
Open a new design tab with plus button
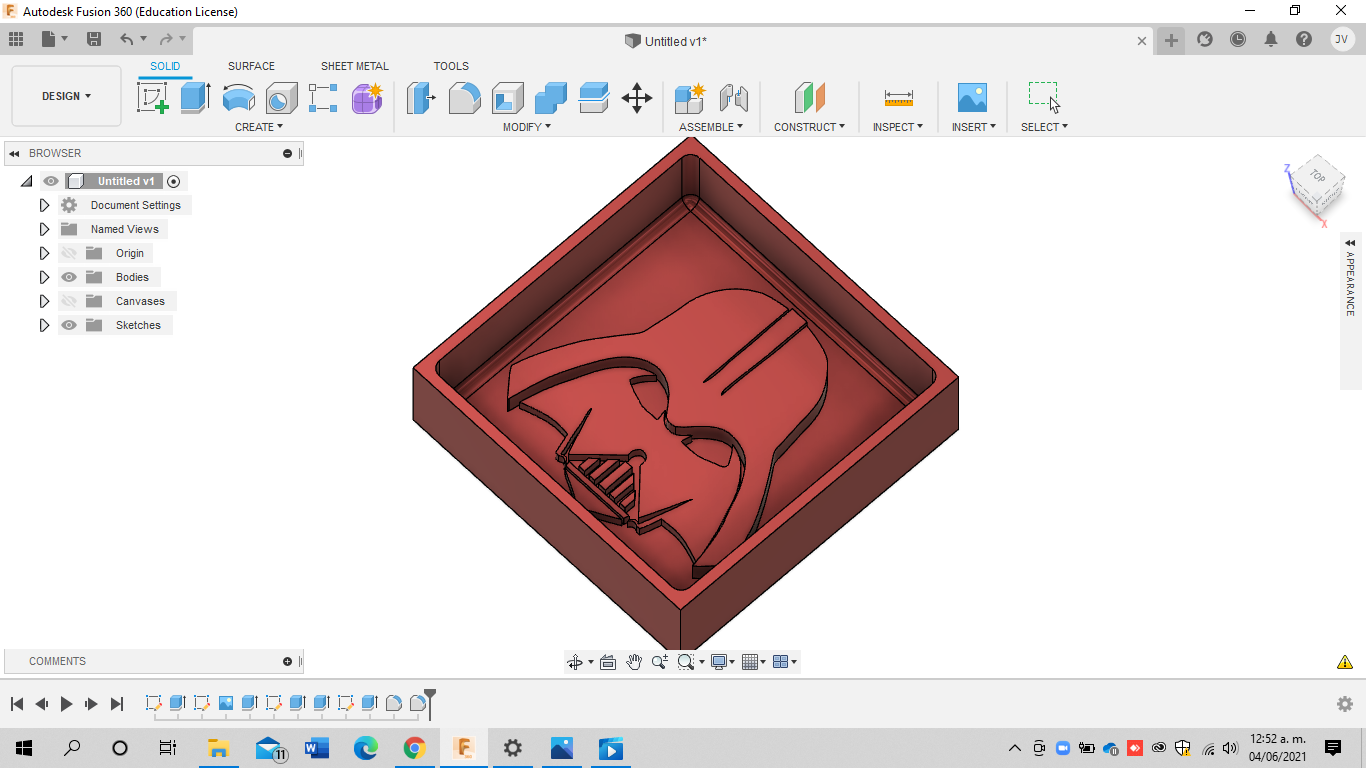point(1171,40)
